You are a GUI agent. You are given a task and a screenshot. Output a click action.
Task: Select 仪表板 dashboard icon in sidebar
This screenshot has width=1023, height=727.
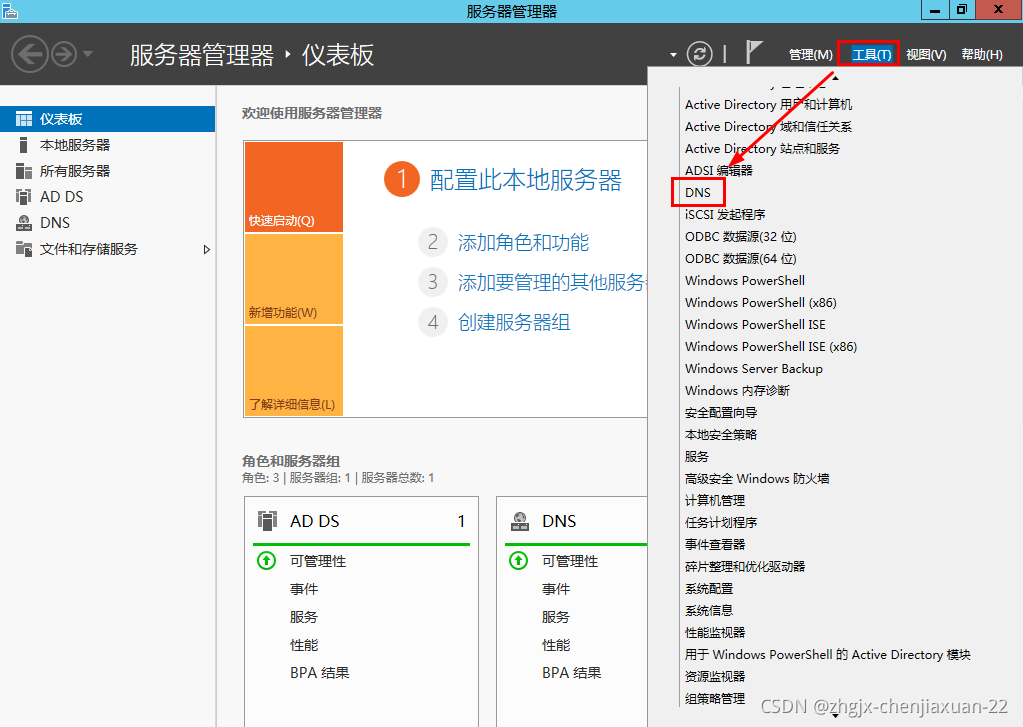[x=23, y=119]
